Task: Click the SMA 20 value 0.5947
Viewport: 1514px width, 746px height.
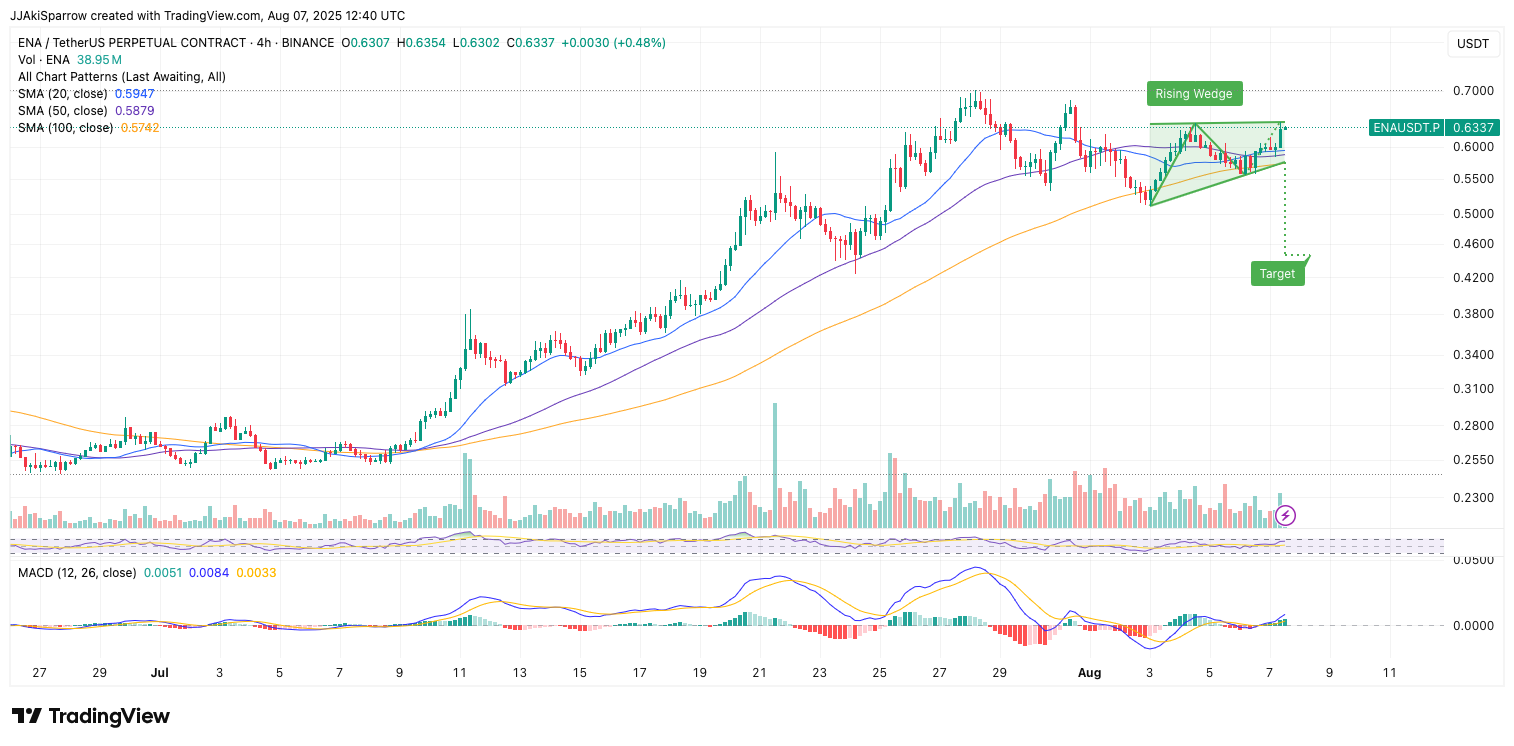Action: [135, 93]
